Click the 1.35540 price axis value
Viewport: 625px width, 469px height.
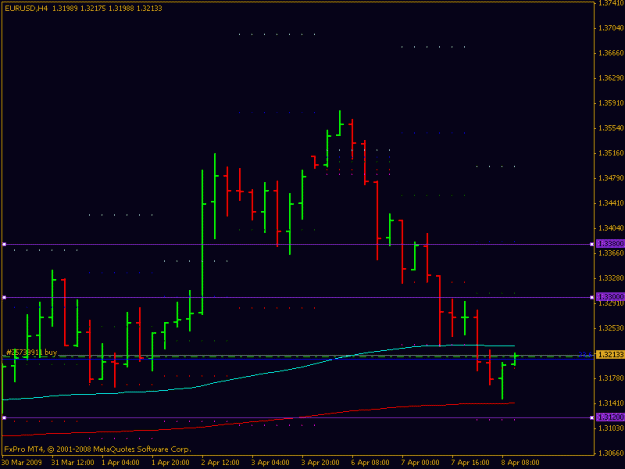(611, 128)
